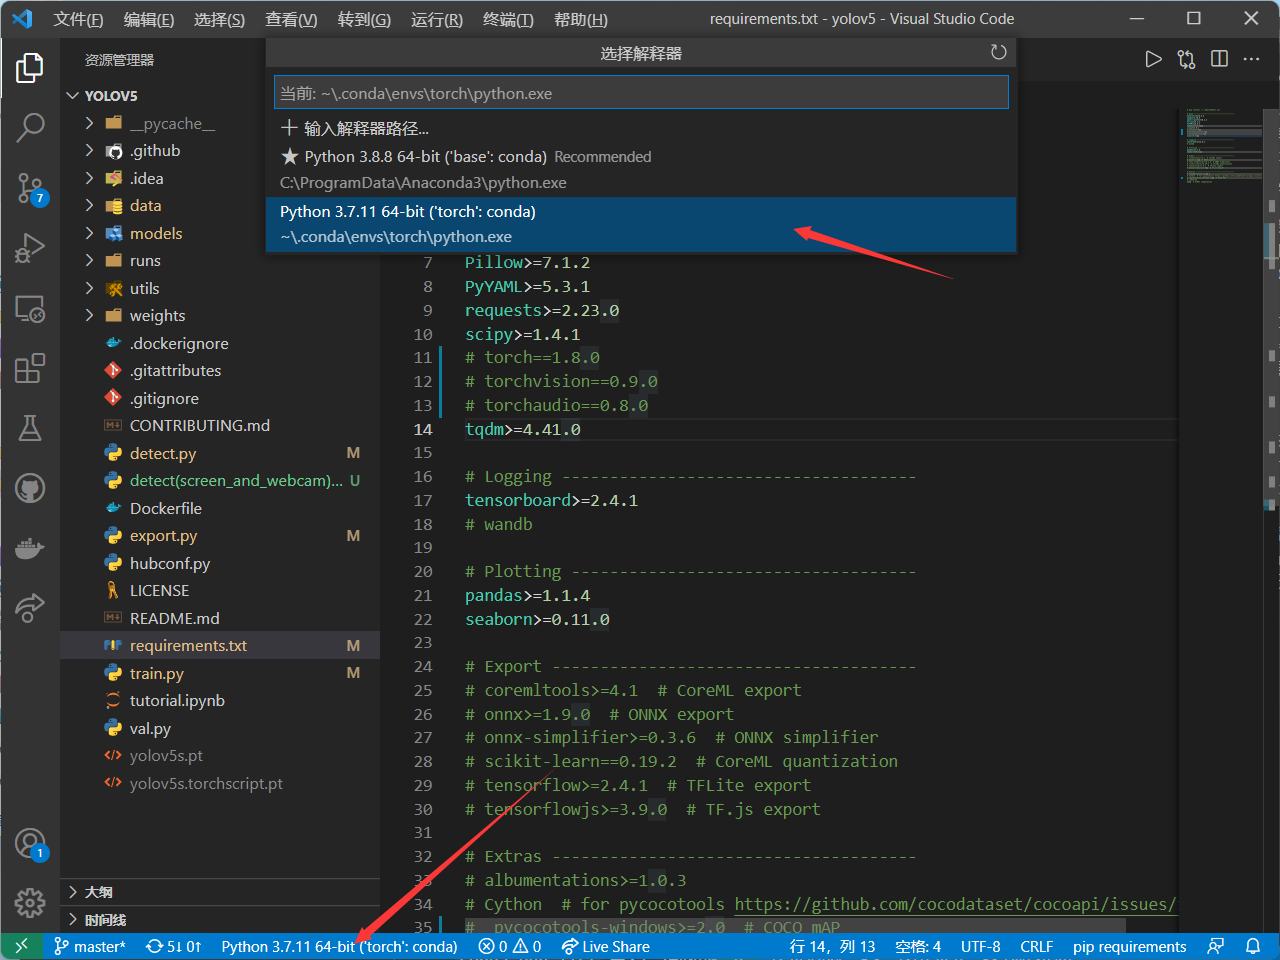Expand the models folder
Screen dimensions: 1280x960
(220, 233)
